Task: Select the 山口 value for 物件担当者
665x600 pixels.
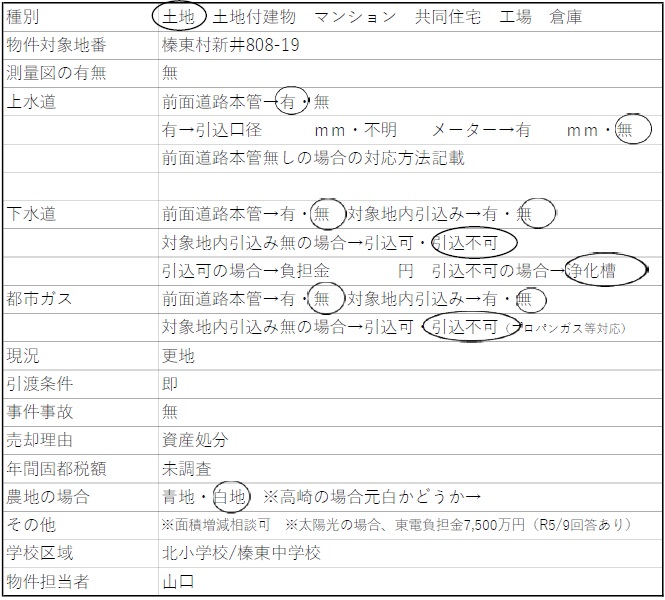Action: tap(178, 582)
